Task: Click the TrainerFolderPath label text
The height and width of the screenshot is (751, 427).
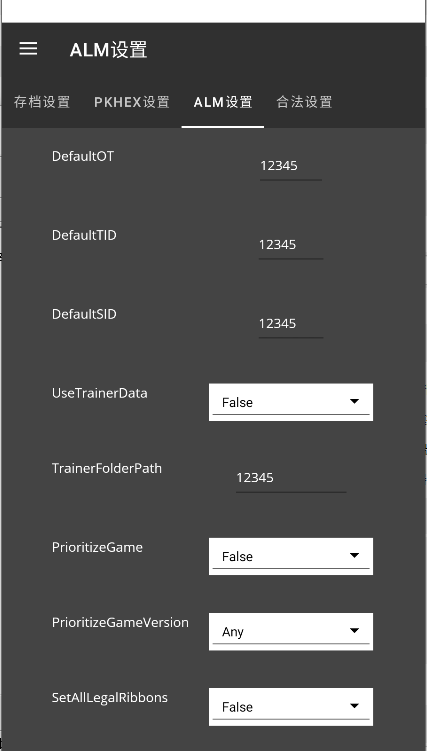Action: coord(107,468)
